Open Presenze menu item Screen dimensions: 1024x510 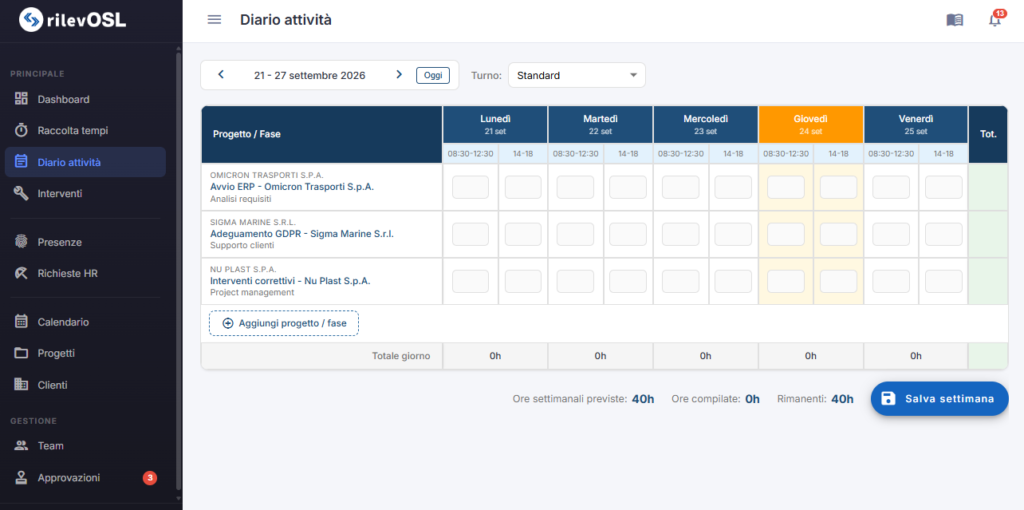pos(85,242)
